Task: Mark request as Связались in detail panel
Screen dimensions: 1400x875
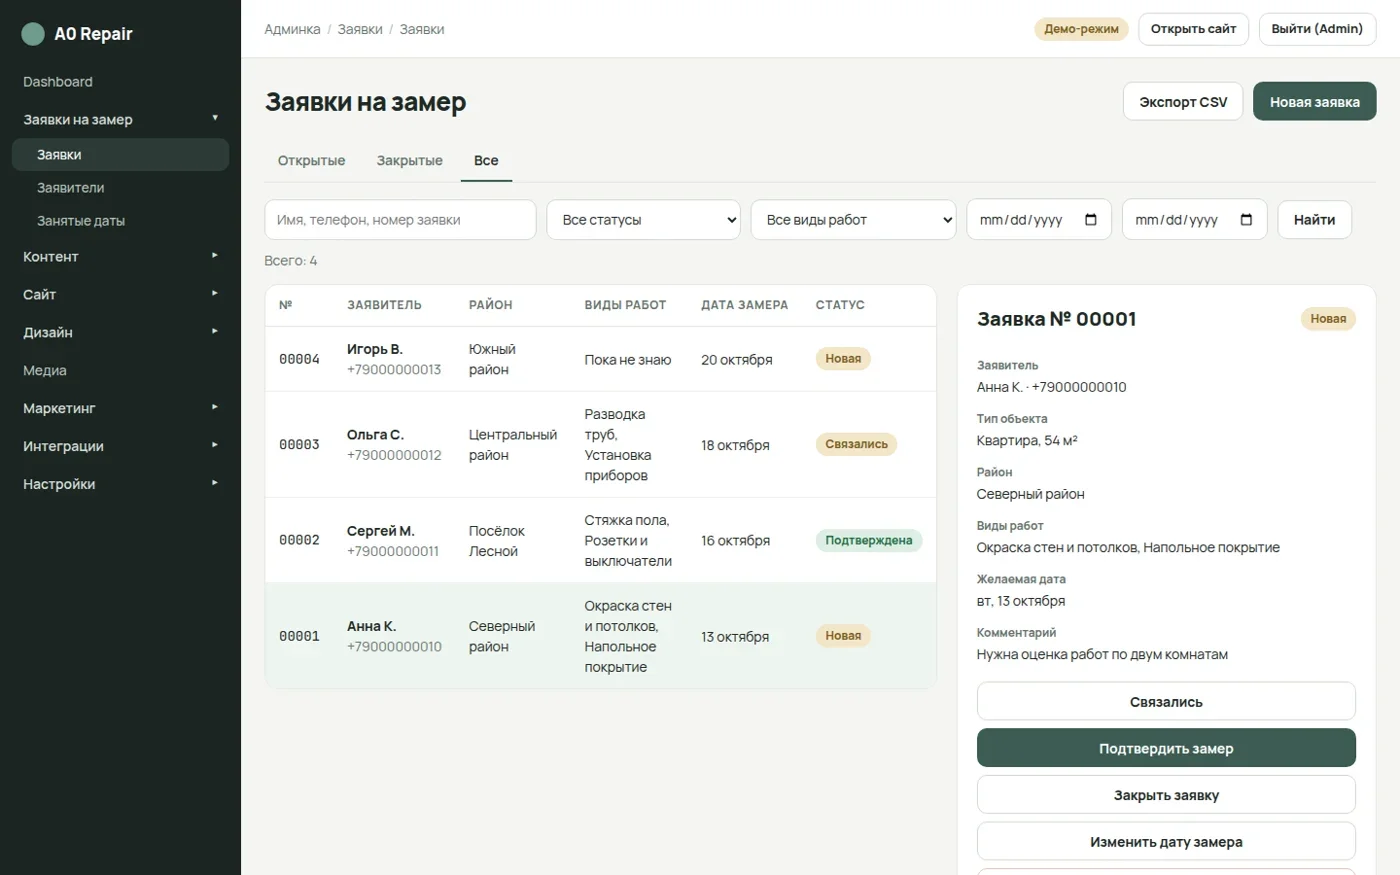Action: [1166, 702]
